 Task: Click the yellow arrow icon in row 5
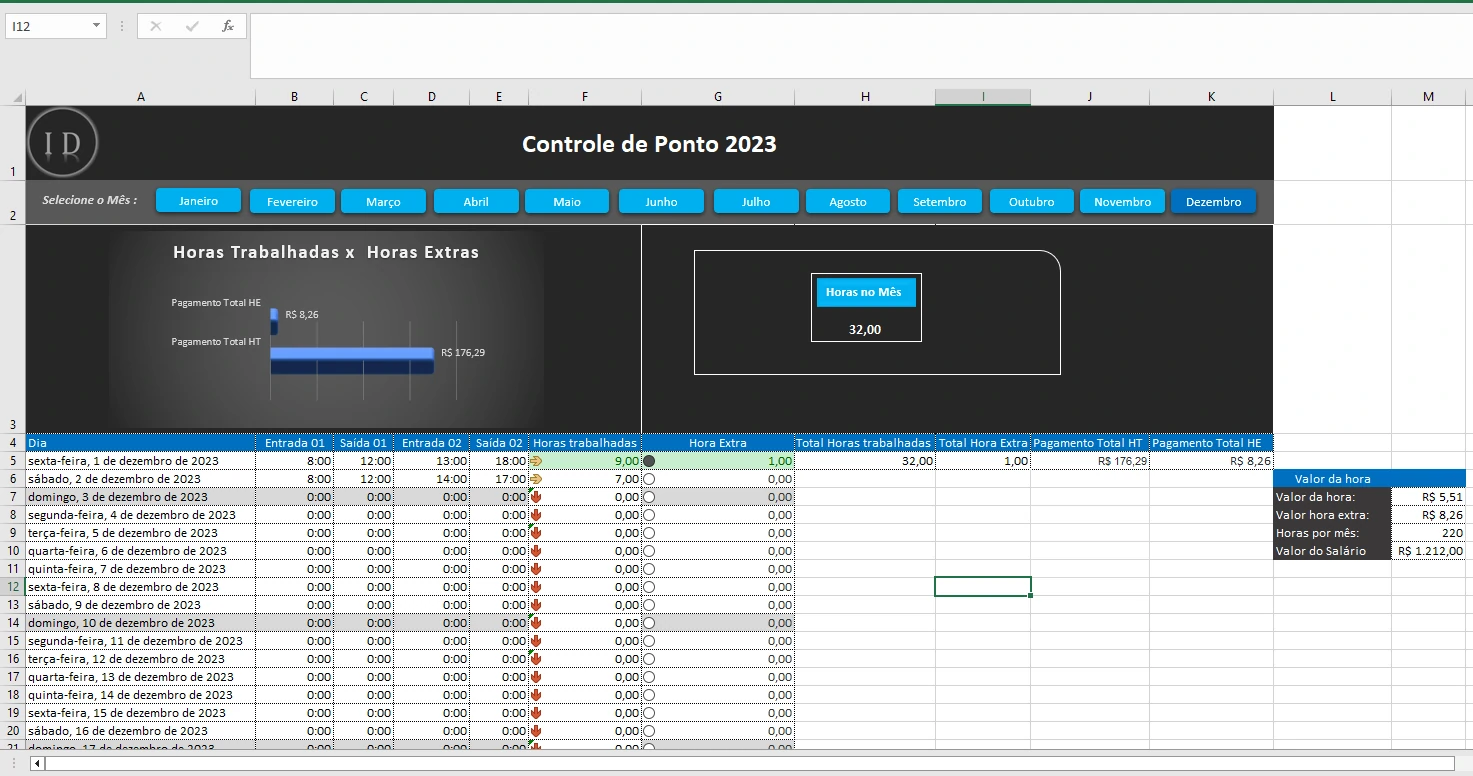[x=536, y=461]
